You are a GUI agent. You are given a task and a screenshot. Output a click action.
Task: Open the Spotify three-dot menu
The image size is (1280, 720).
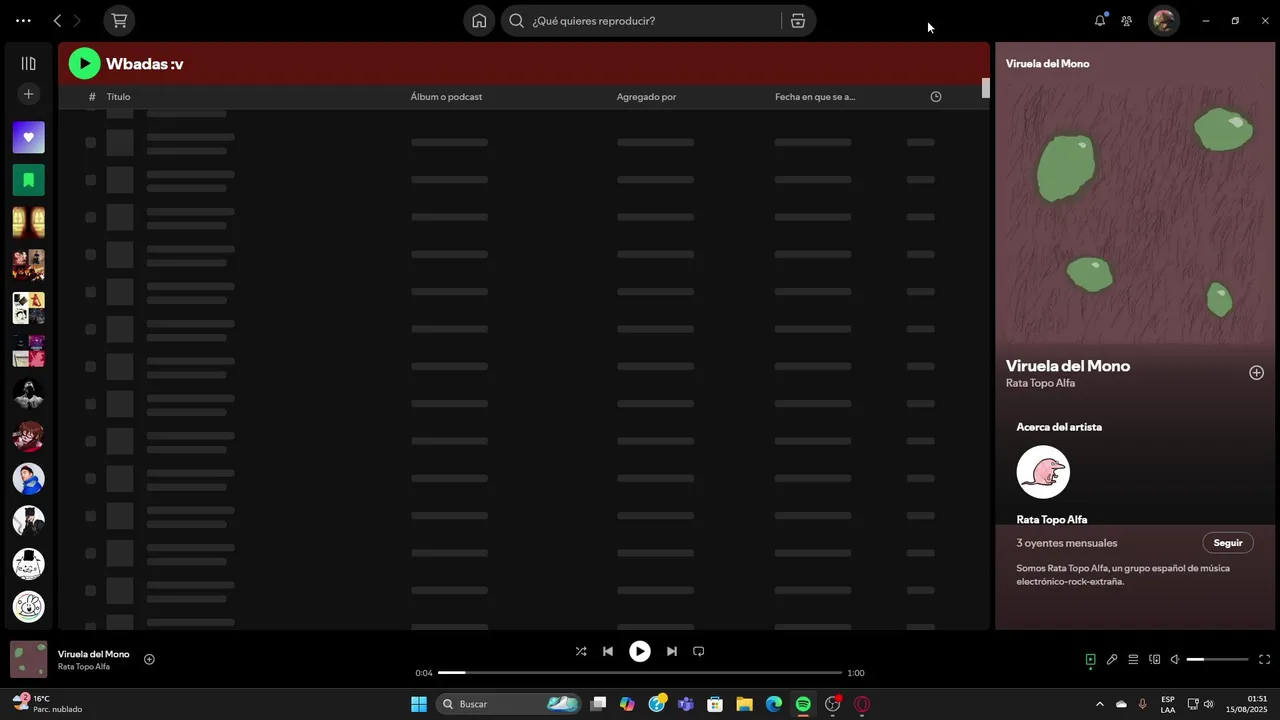(x=23, y=20)
